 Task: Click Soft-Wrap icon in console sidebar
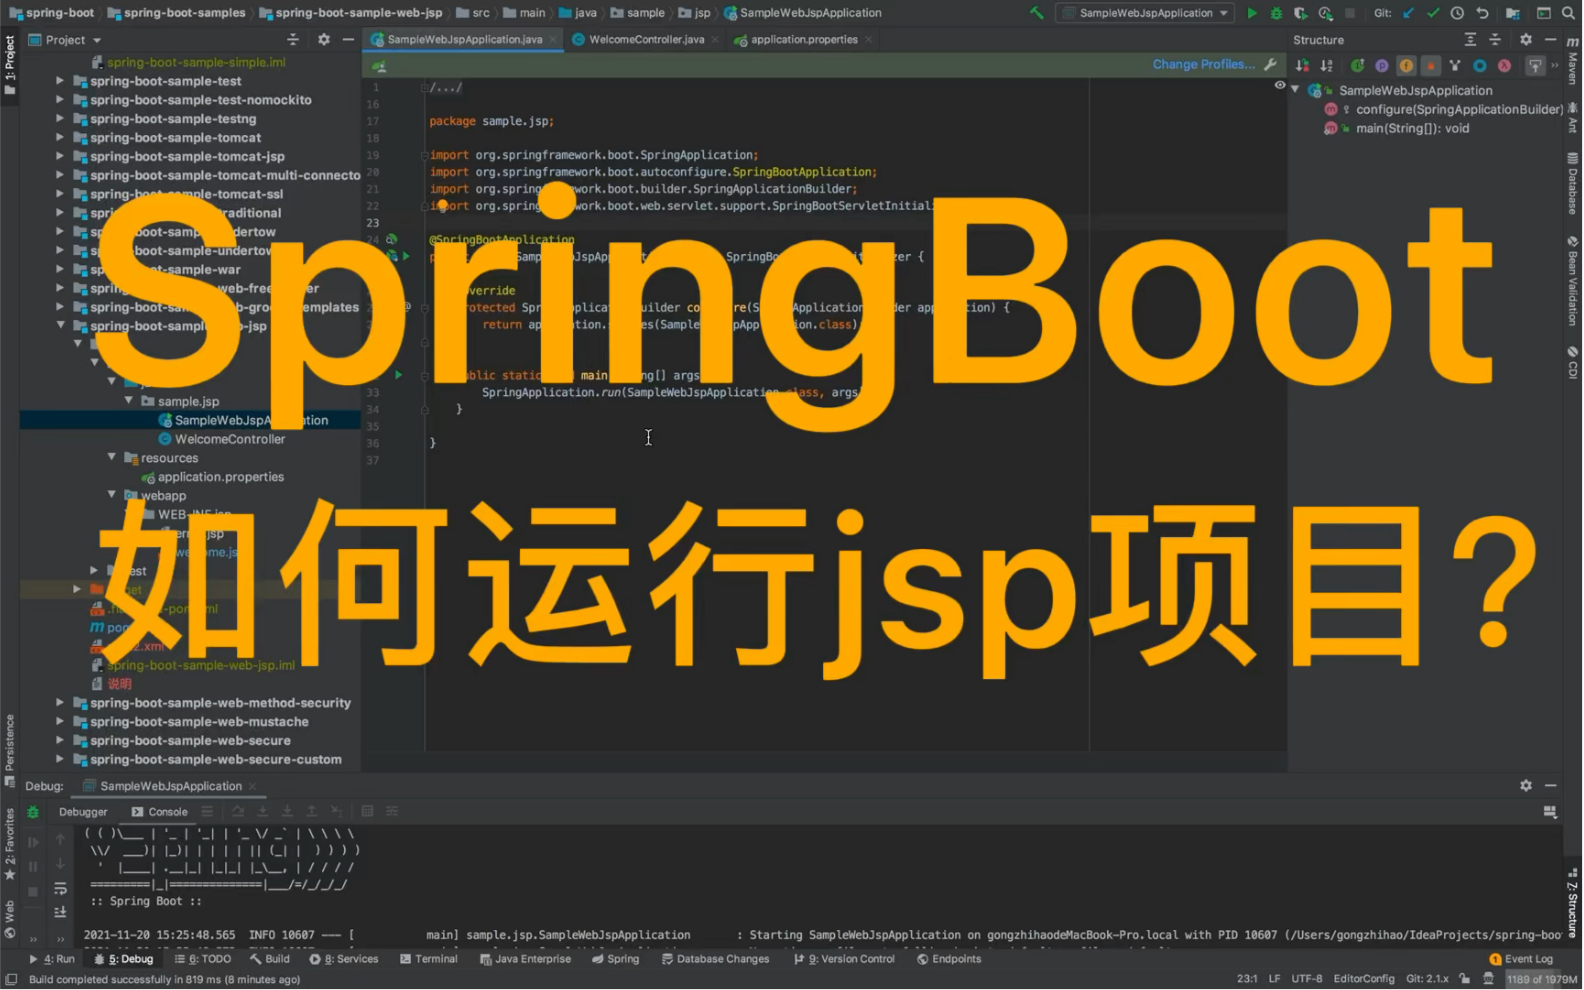(60, 888)
